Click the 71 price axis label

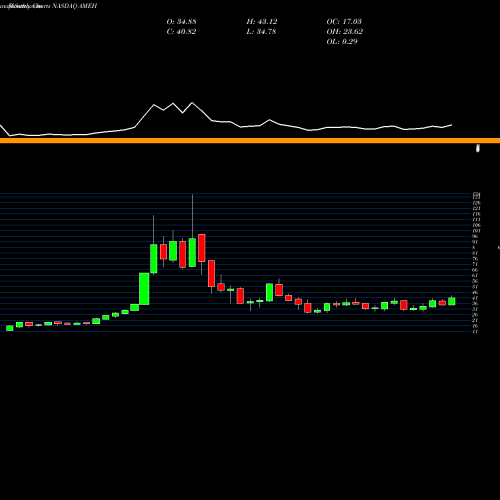point(475,264)
